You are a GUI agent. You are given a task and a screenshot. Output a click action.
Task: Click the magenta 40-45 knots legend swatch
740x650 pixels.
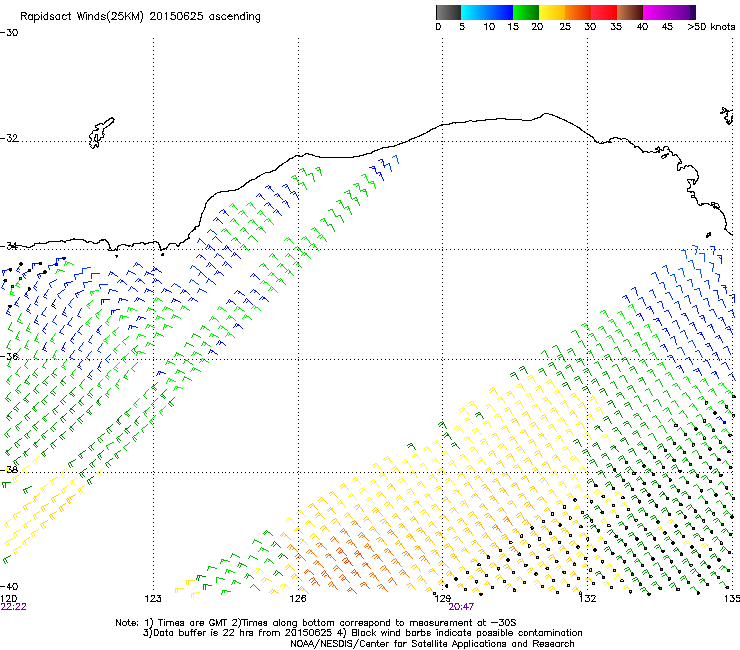(656, 12)
